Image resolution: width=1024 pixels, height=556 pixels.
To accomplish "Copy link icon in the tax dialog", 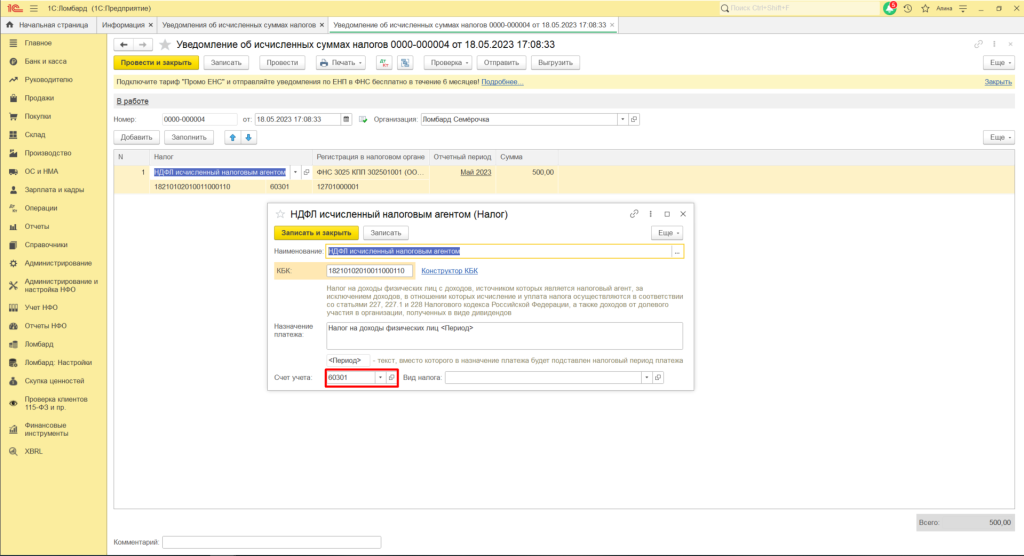I will pyautogui.click(x=634, y=214).
